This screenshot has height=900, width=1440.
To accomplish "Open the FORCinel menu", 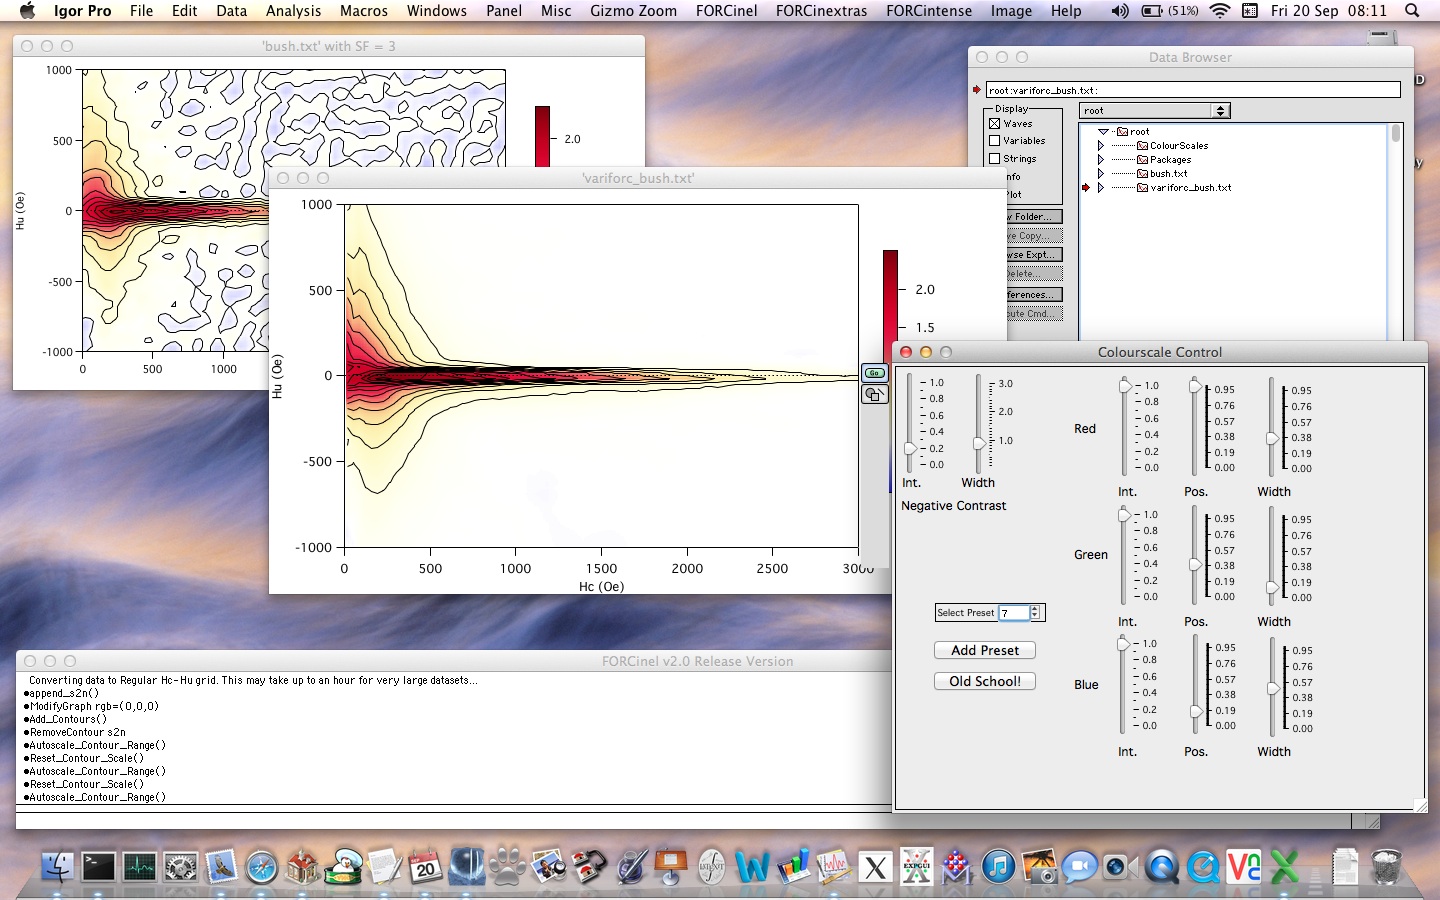I will click(x=726, y=11).
